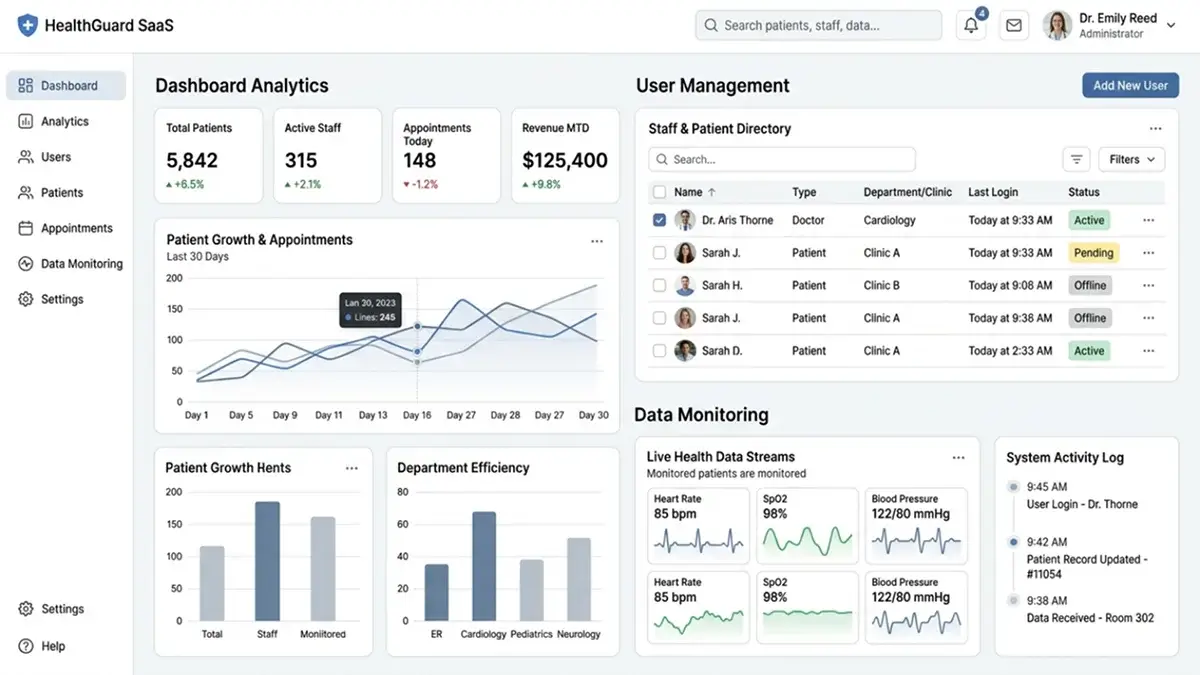Click the notifications bell icon
This screenshot has width=1200, height=675.
[x=969, y=25]
